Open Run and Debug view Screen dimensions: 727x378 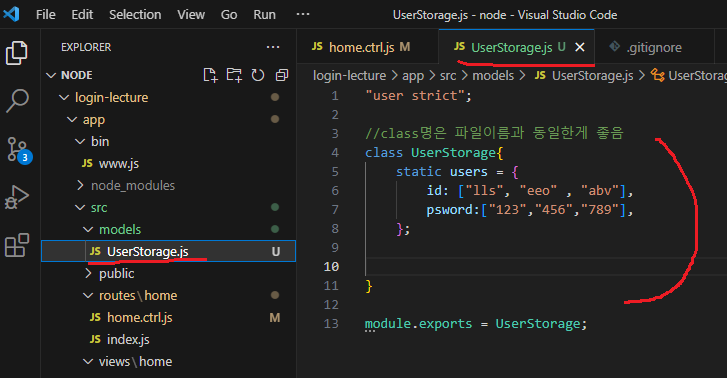pos(17,197)
